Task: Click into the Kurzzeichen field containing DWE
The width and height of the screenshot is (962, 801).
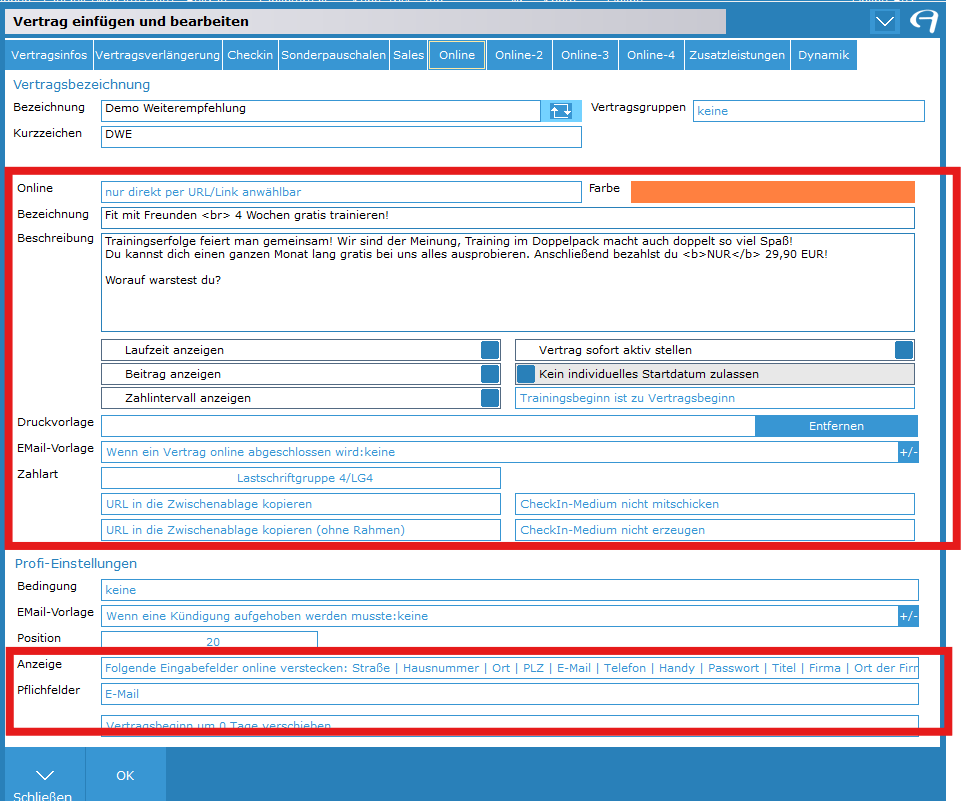Action: (x=340, y=136)
